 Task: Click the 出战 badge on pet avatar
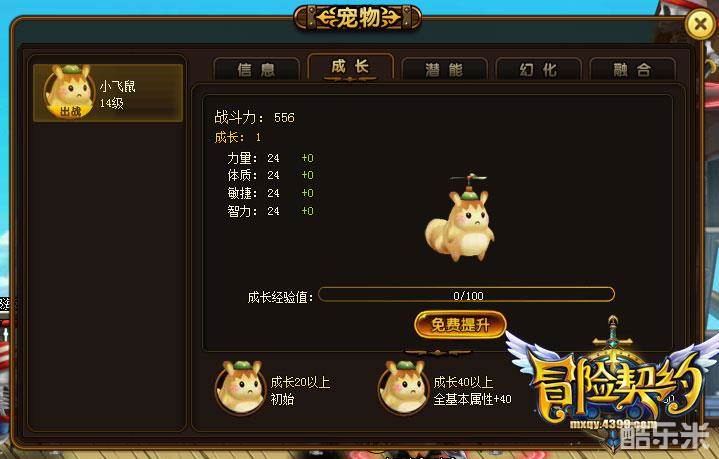[70, 111]
